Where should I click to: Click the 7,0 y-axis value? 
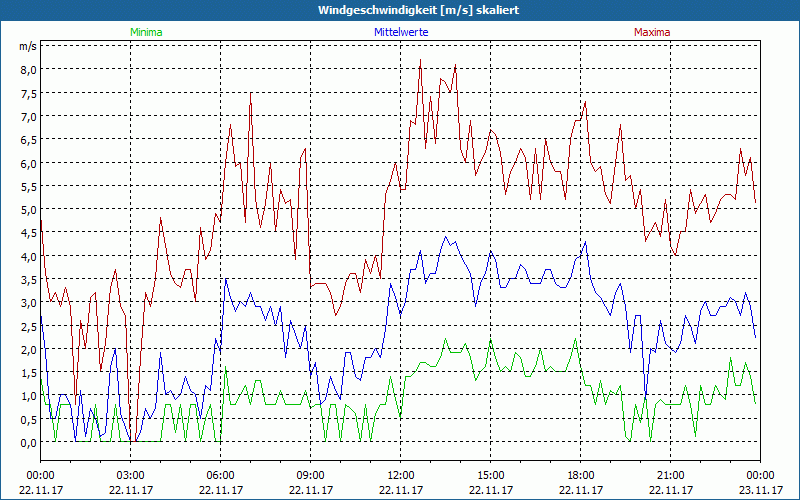[x=29, y=117]
